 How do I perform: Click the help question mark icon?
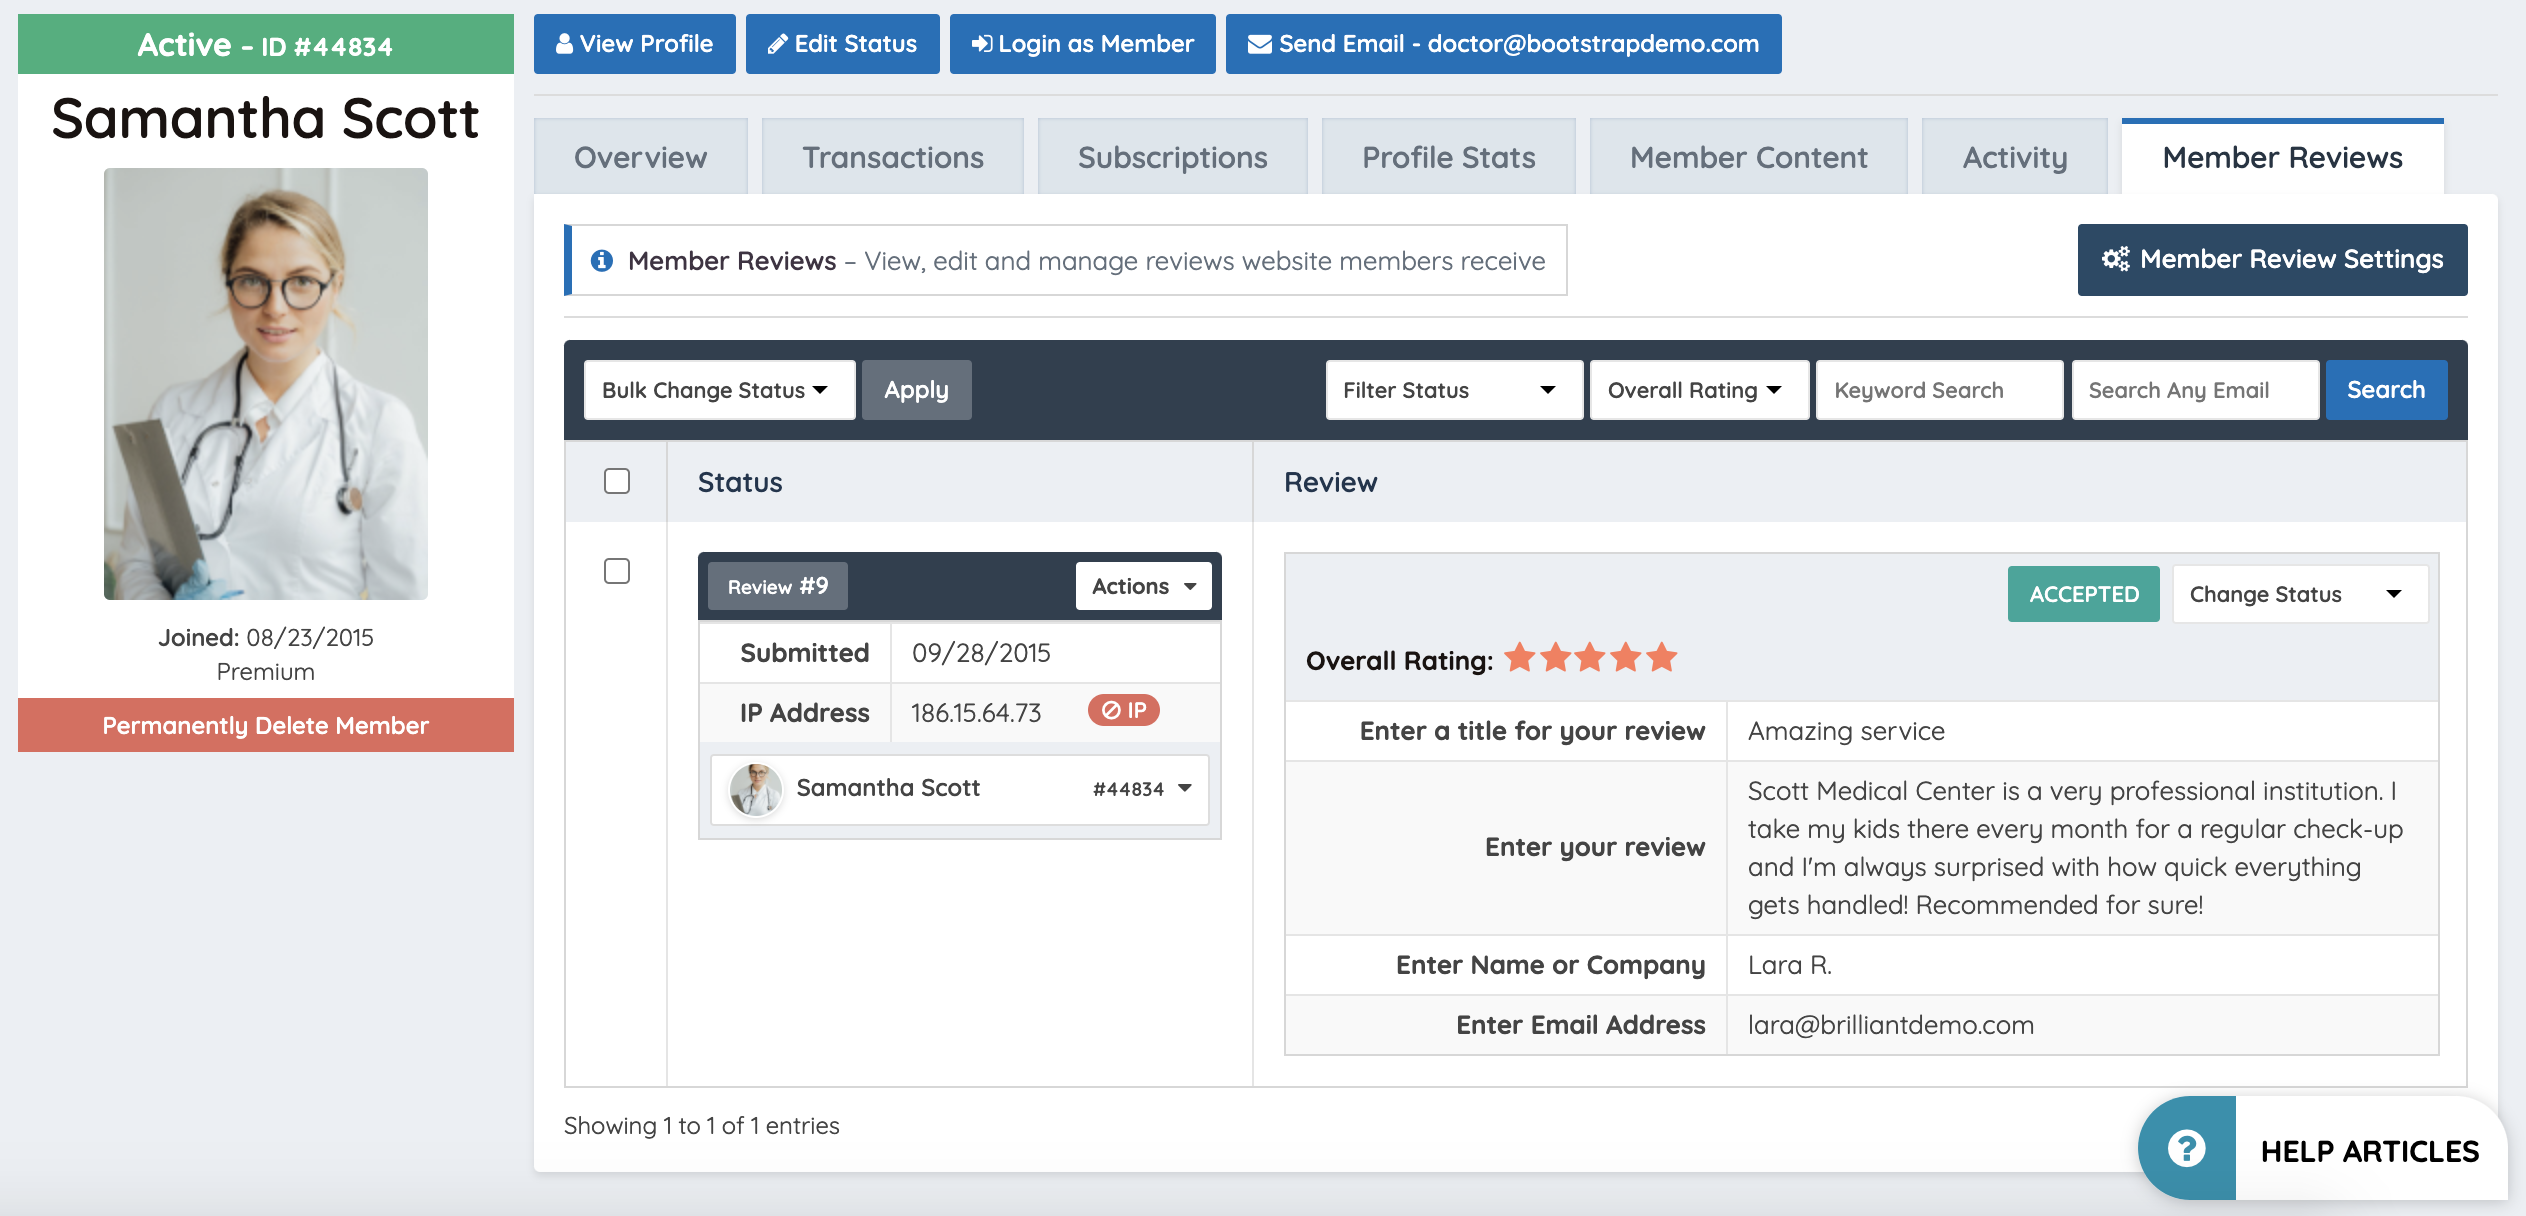pyautogui.click(x=2186, y=1149)
